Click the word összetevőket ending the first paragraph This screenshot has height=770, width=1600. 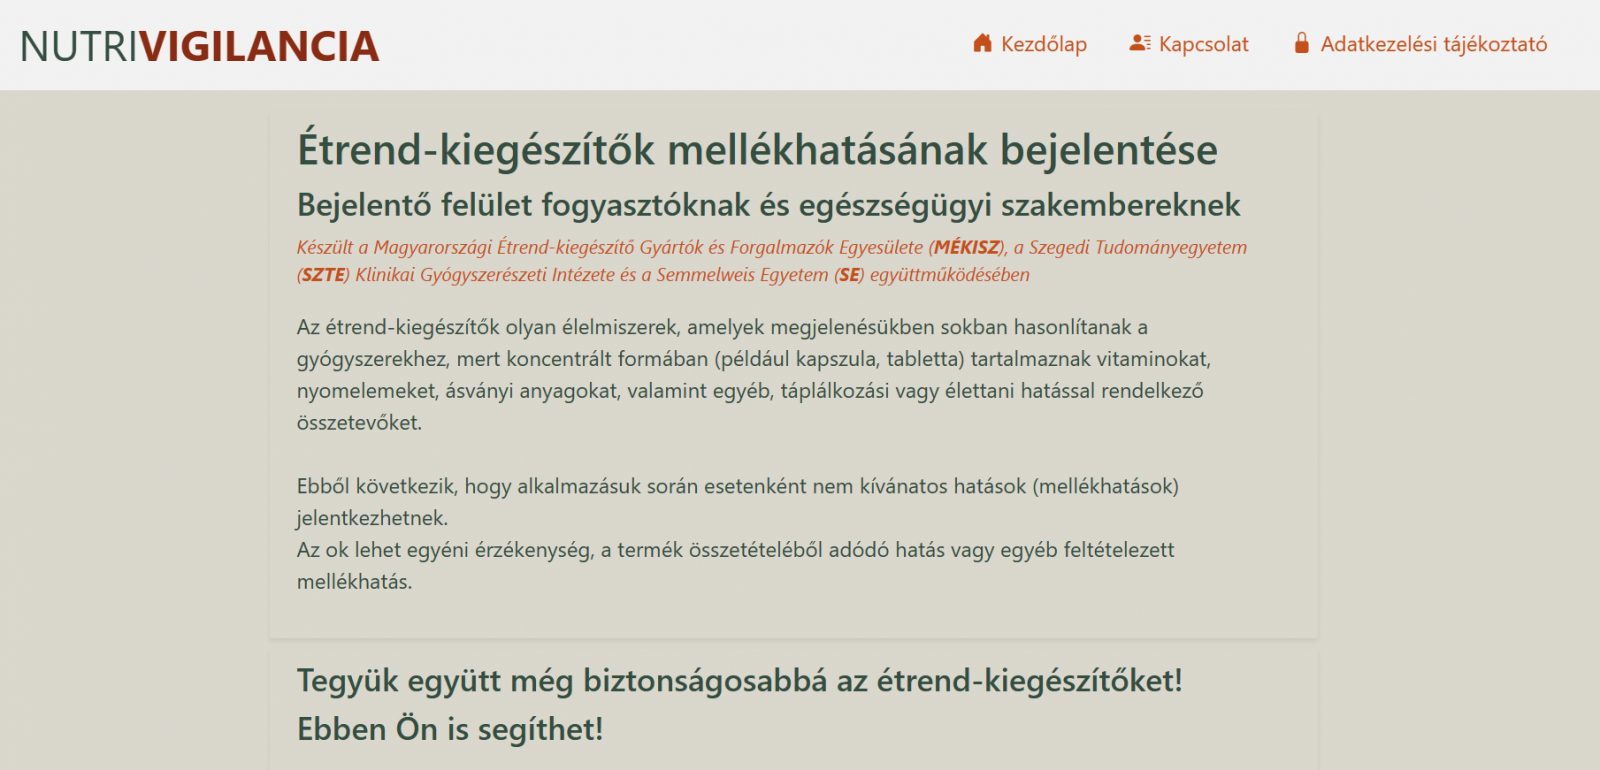coord(358,423)
